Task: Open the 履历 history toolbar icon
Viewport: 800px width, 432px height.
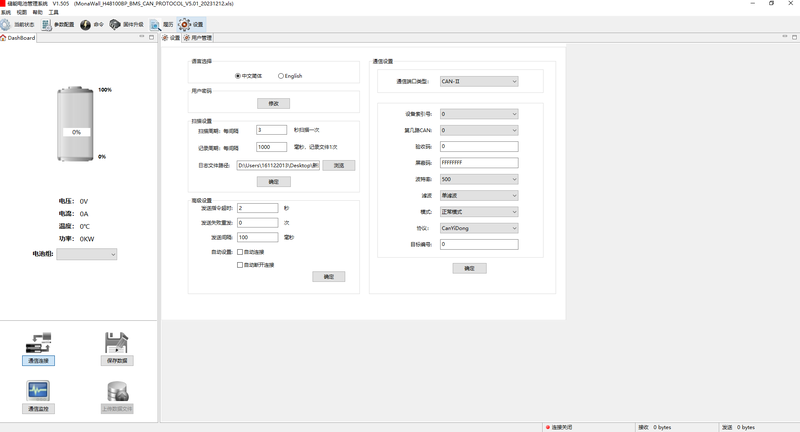Action: [155, 25]
